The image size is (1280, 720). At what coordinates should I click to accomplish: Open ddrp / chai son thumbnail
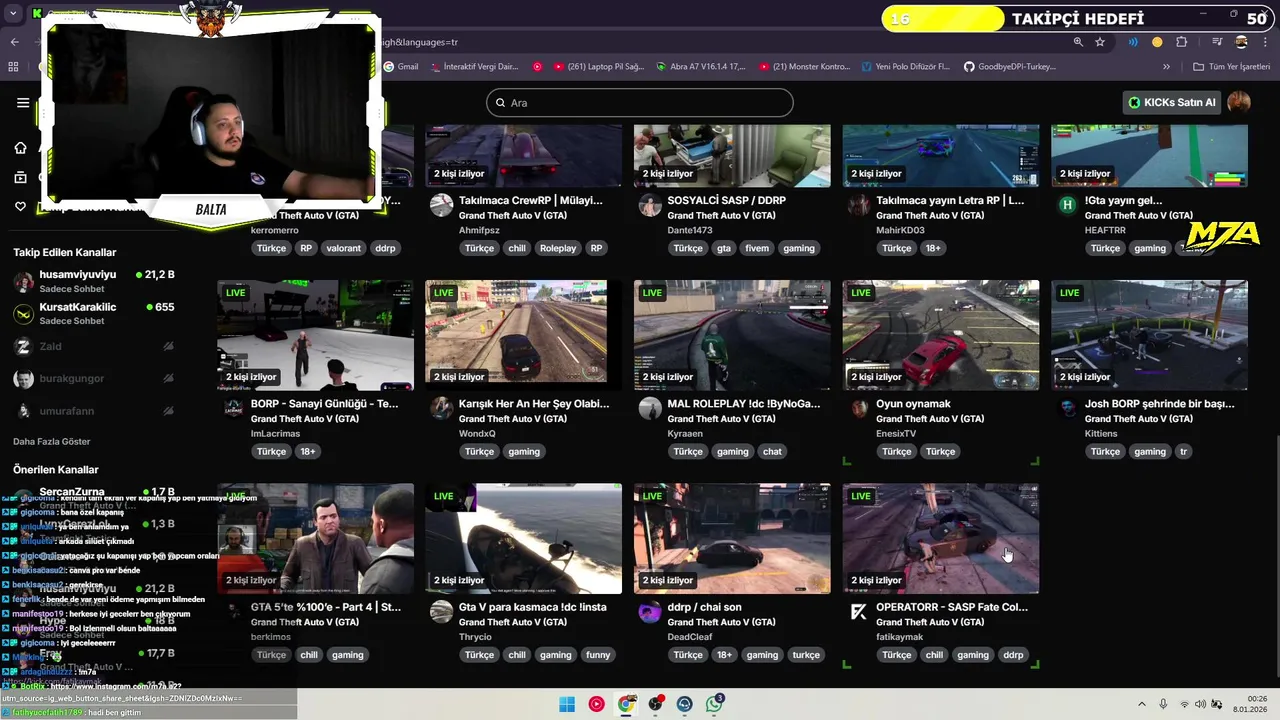point(732,538)
